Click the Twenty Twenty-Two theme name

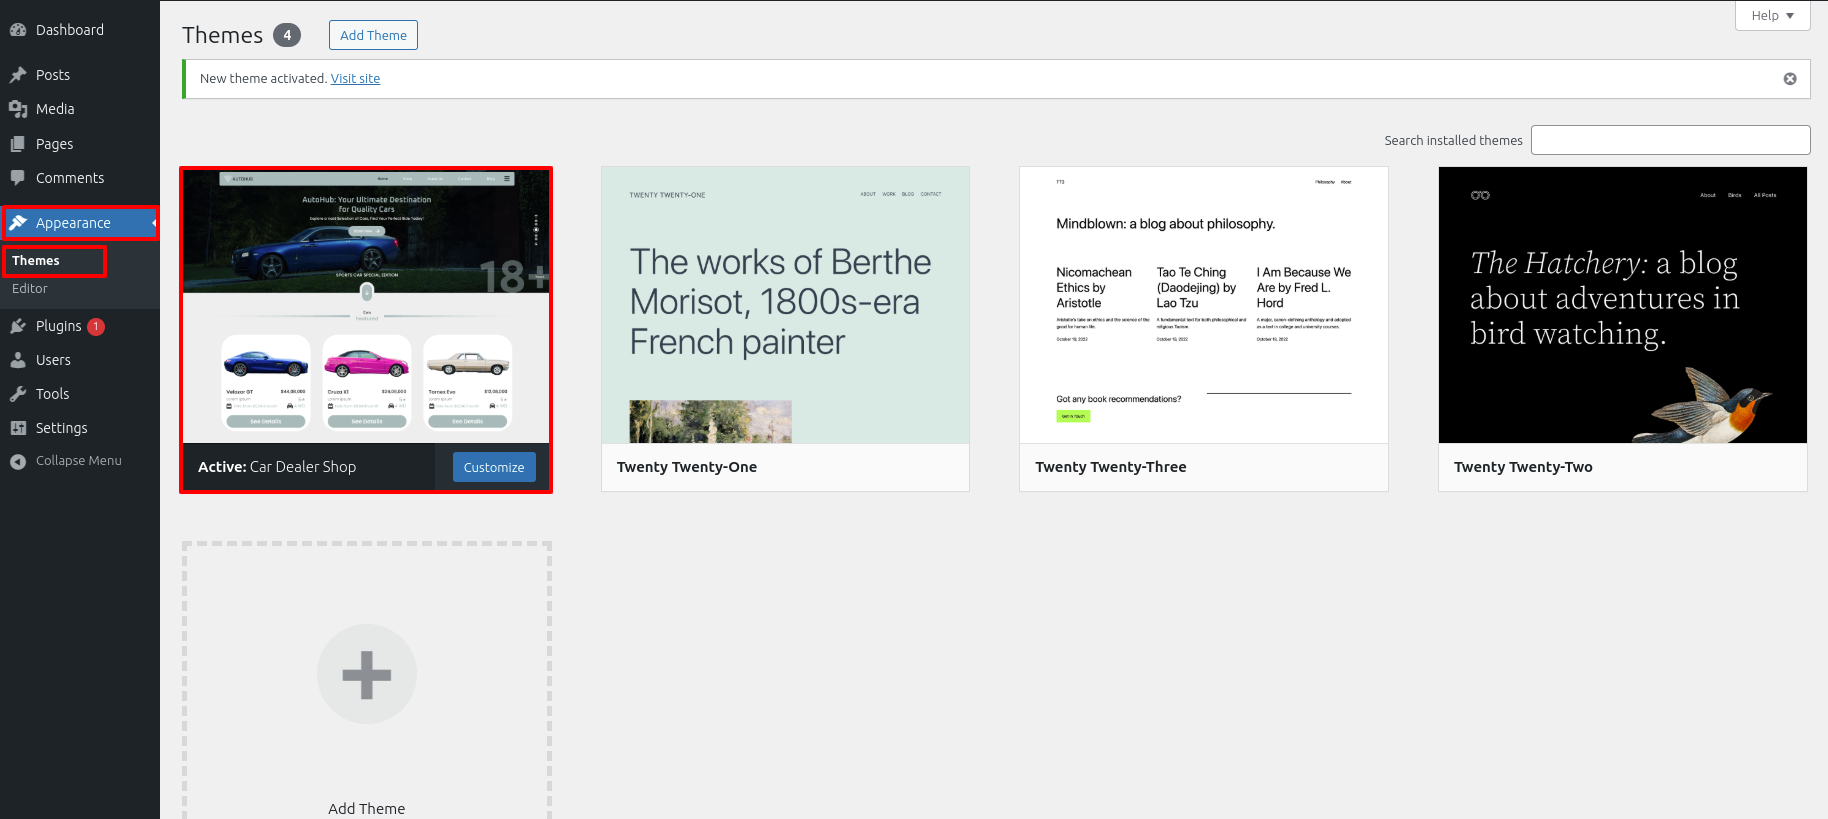pyautogui.click(x=1523, y=467)
